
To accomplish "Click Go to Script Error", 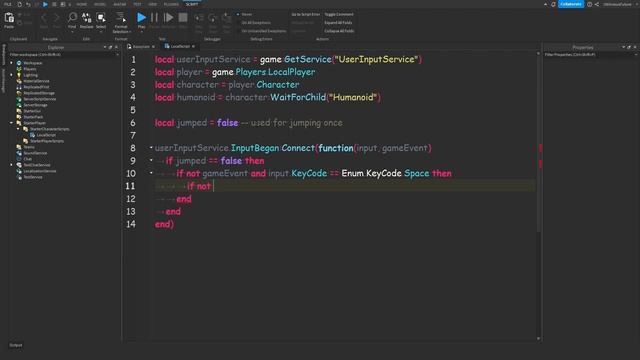I will [x=305, y=14].
